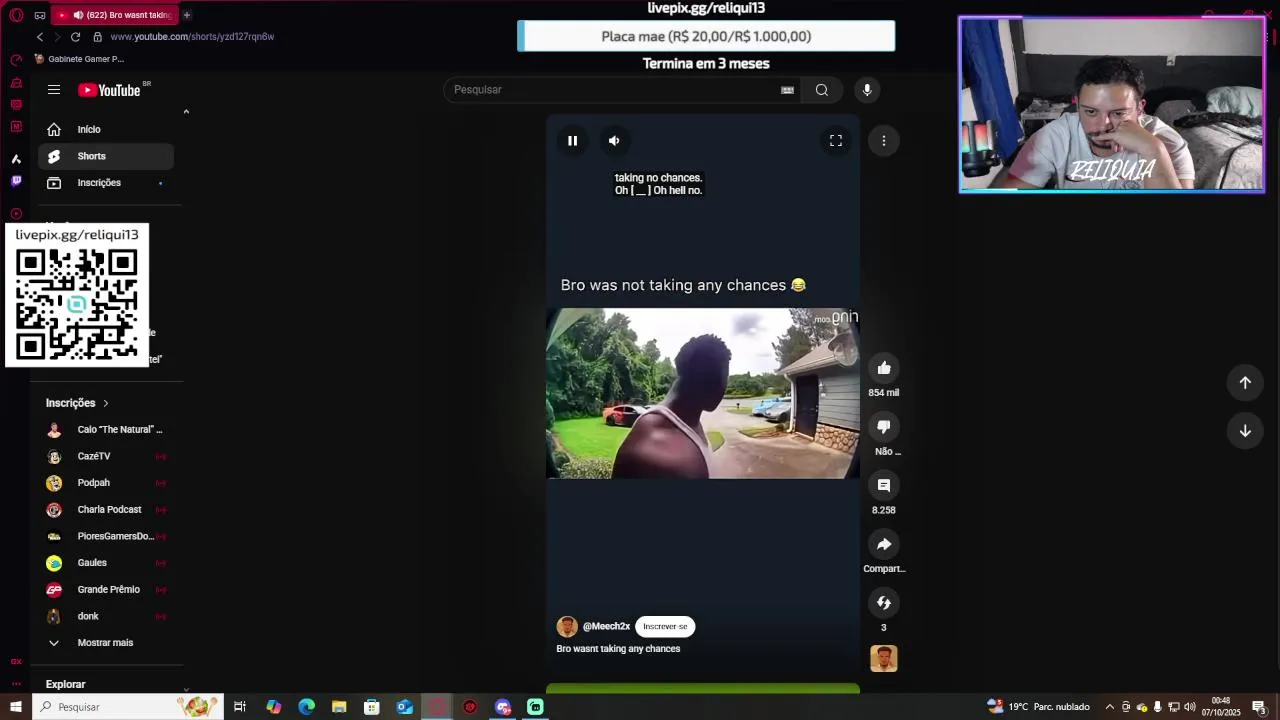Open the notification center with badge 3
The image size is (1280, 720).
tap(1259, 707)
